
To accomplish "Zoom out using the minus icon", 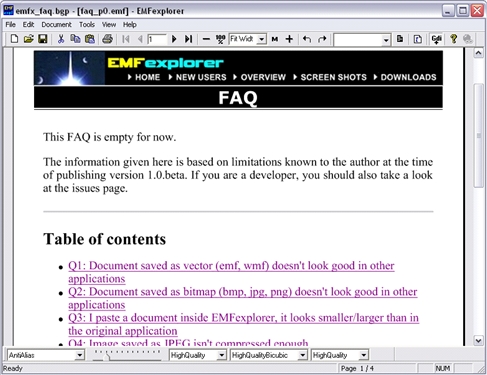I will tap(206, 39).
